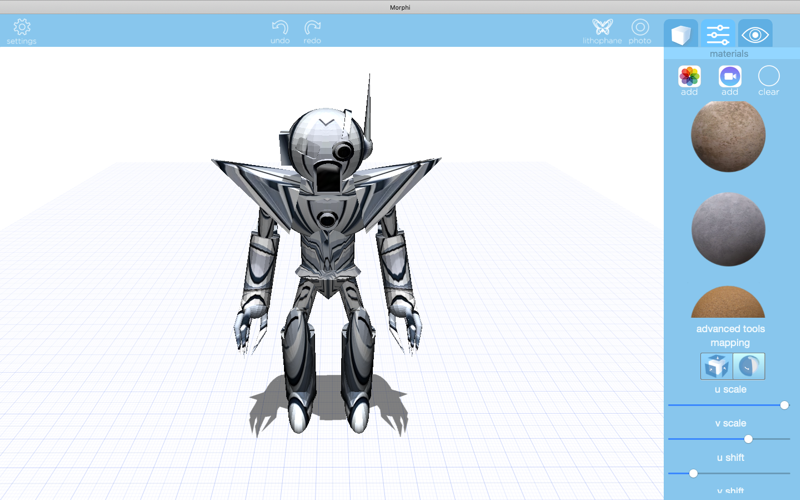Switch to the cube shapes tab

pyautogui.click(x=681, y=34)
